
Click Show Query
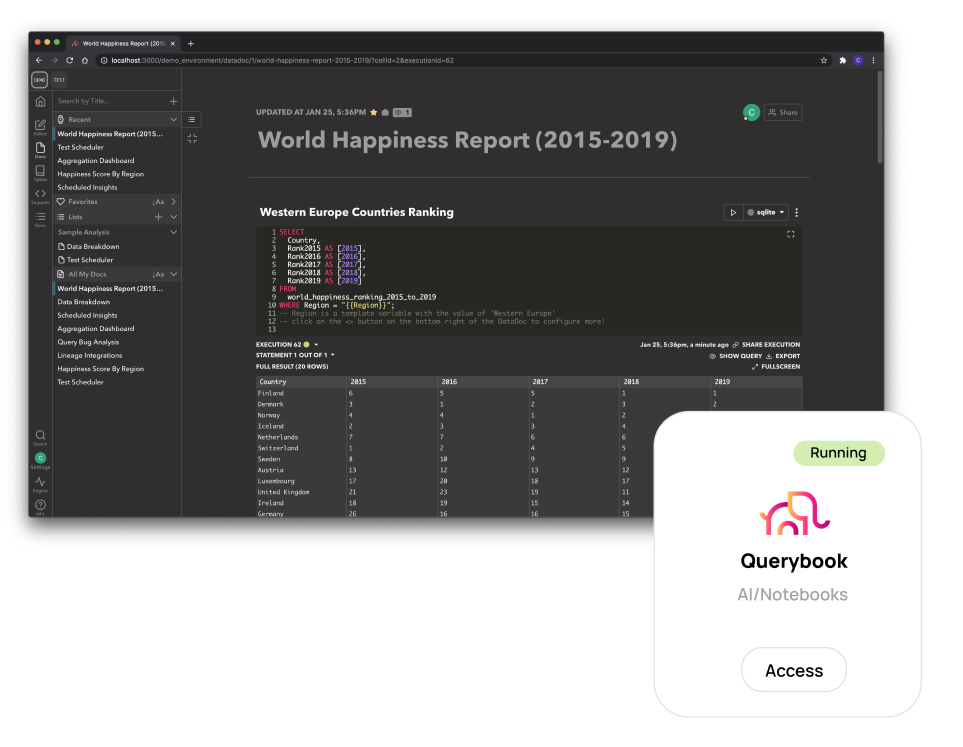[x=736, y=356]
